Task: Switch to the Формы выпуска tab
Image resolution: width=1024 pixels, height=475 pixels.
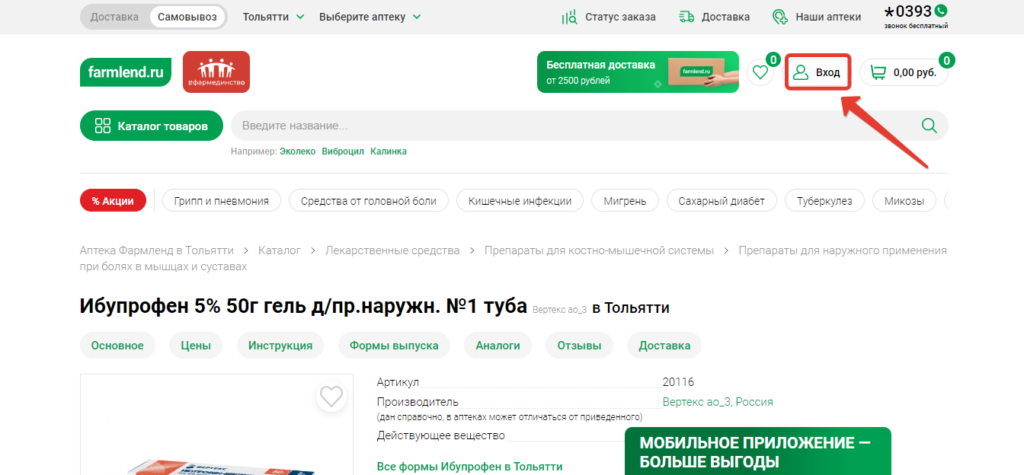Action: click(394, 346)
